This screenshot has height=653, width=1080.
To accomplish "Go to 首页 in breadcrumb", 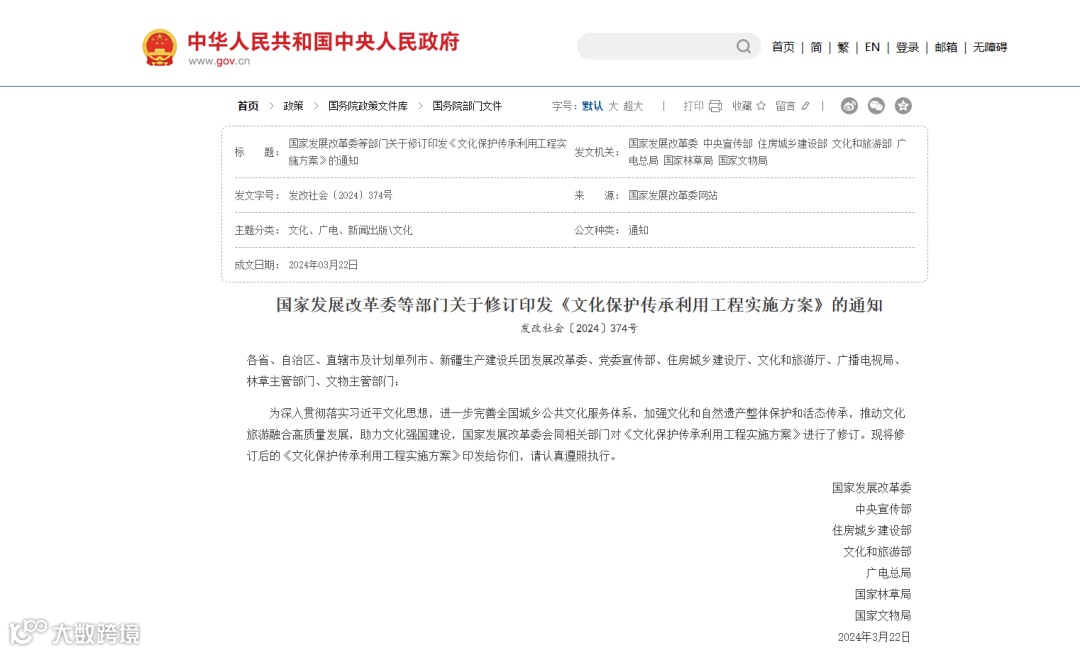I will pyautogui.click(x=248, y=106).
